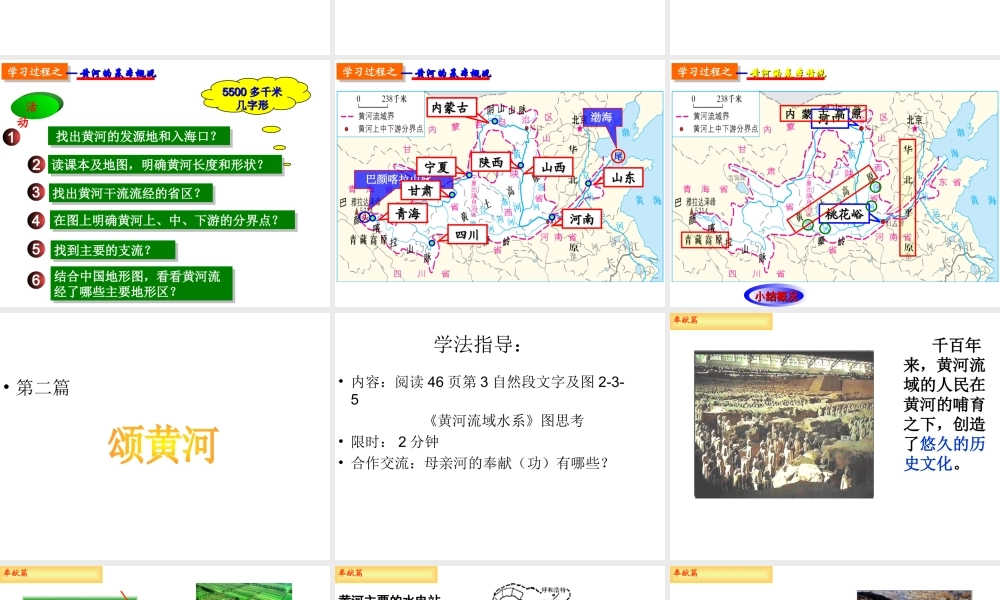
Task: Click the 内蒙古高原 red box on the right map
Action: [823, 114]
